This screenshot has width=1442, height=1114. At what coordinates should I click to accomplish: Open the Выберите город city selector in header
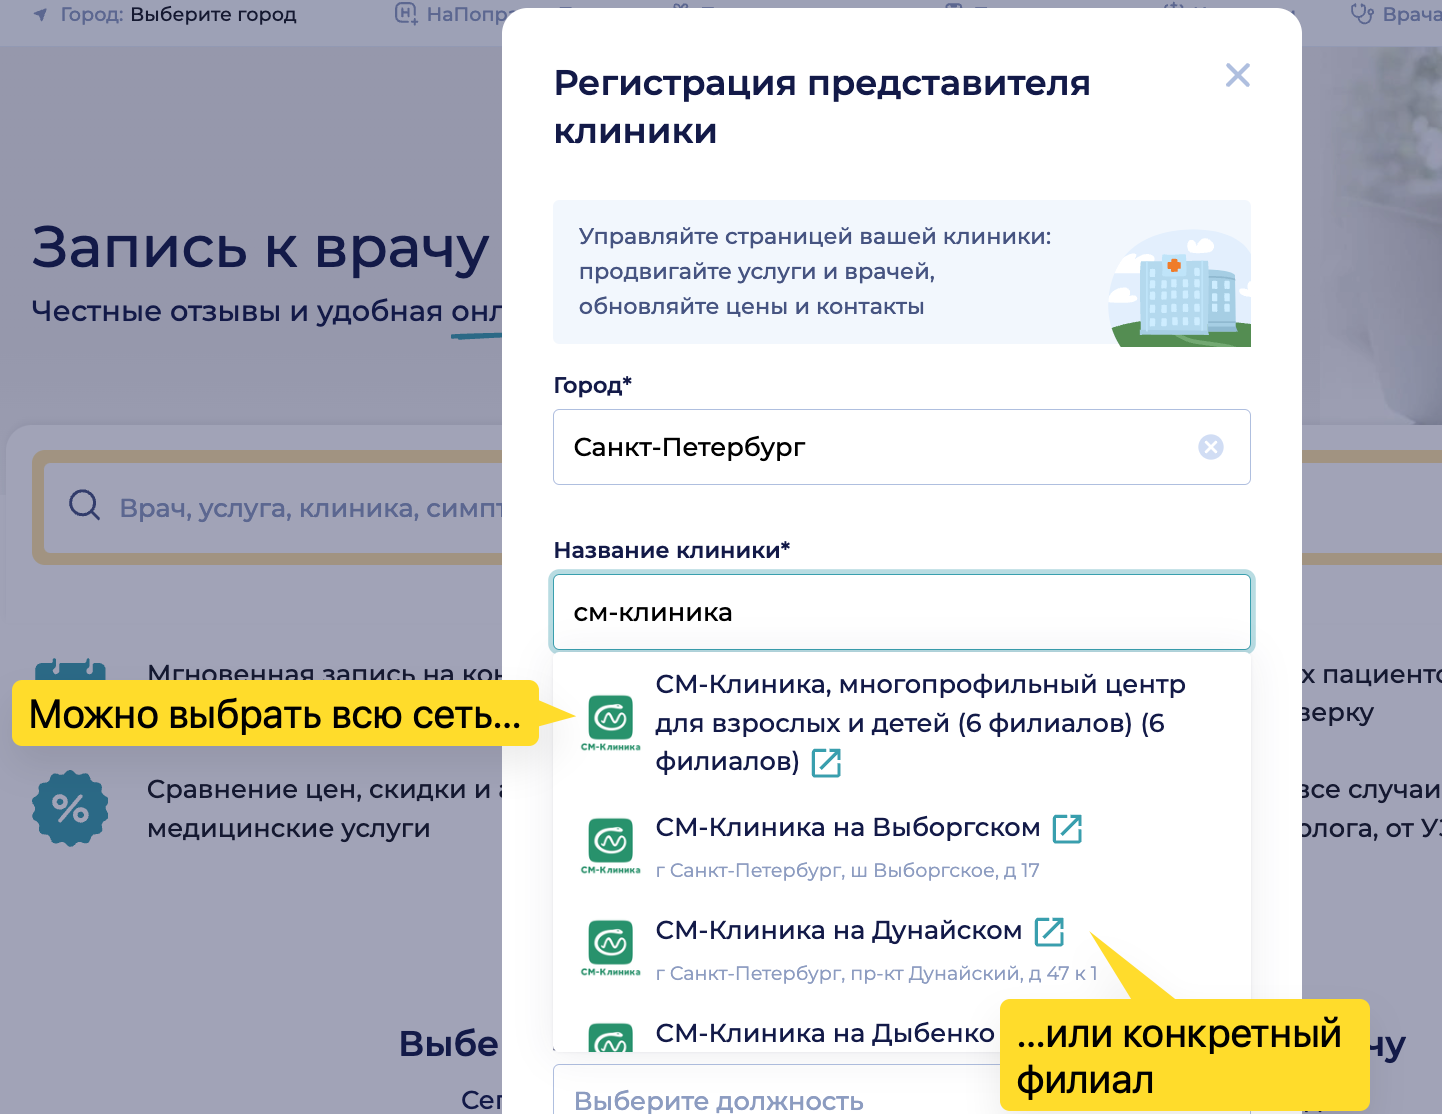click(x=213, y=15)
